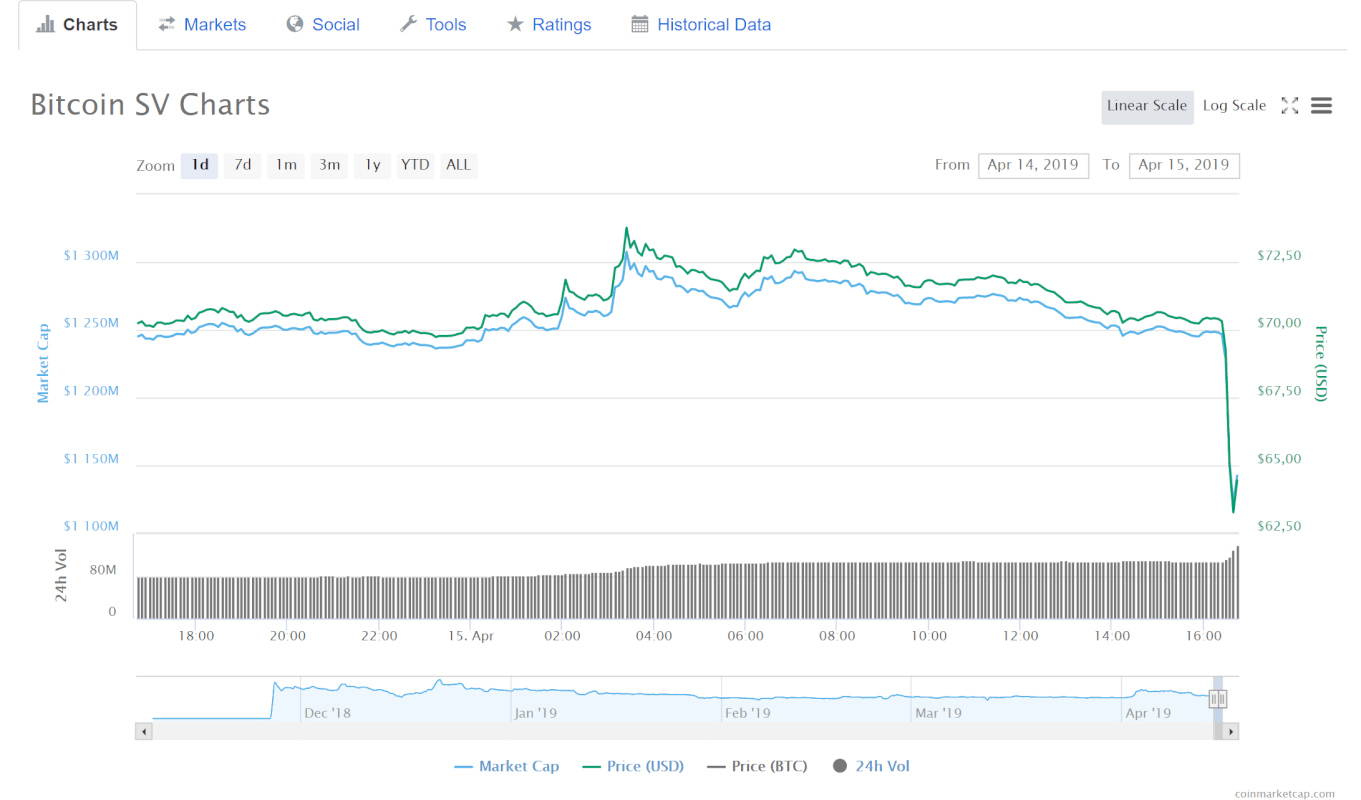Viewport: 1361px width, 800px height.
Task: Grab the navigator range handle
Action: tap(1218, 699)
